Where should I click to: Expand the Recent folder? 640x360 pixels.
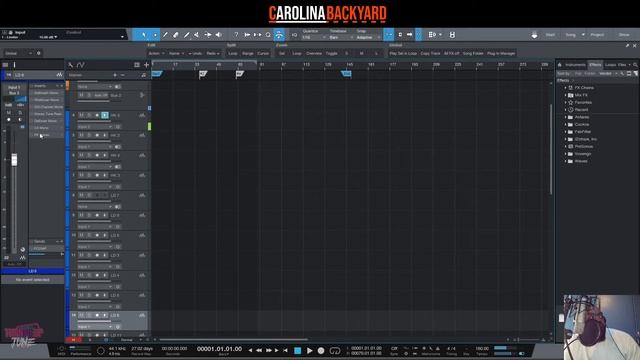coord(565,110)
